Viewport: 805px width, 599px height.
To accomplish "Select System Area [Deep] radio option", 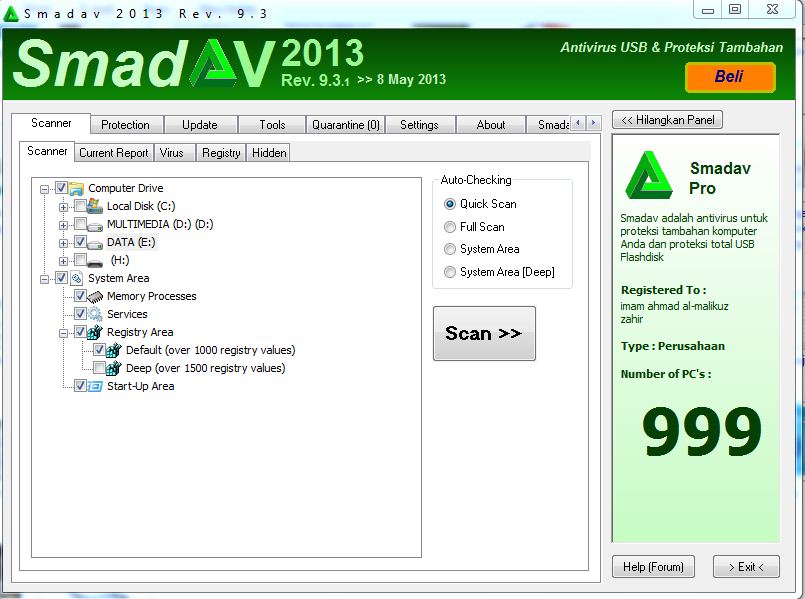I will coord(450,272).
